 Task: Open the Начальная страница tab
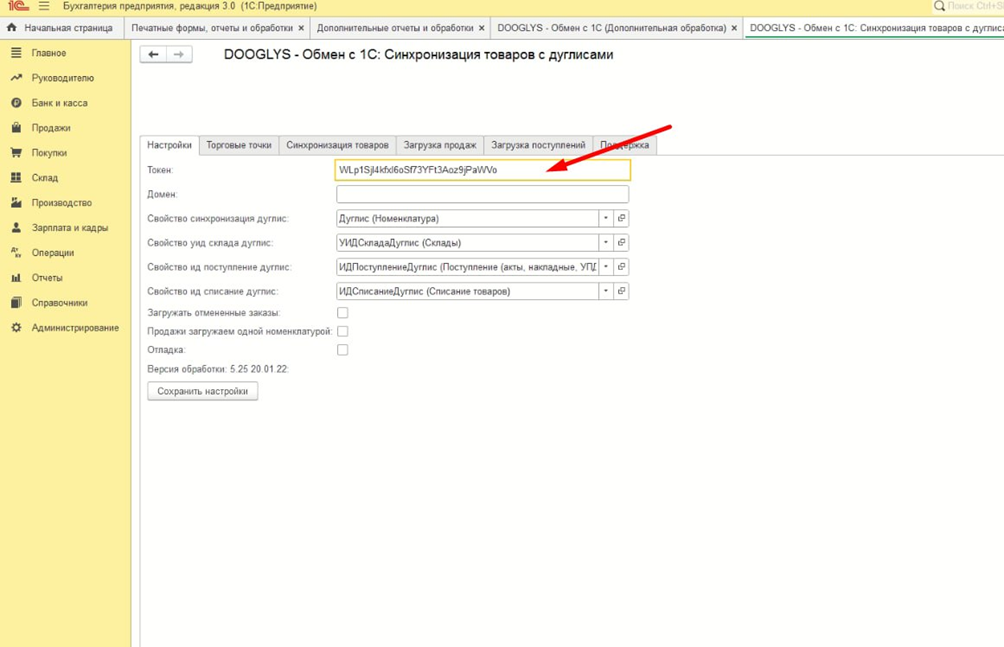coord(61,28)
